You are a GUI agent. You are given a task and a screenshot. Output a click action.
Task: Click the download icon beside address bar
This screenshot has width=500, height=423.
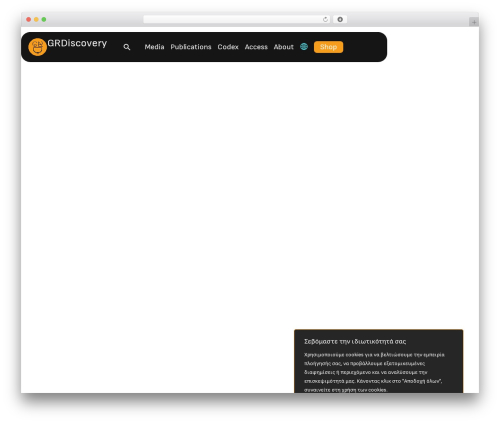(x=340, y=19)
